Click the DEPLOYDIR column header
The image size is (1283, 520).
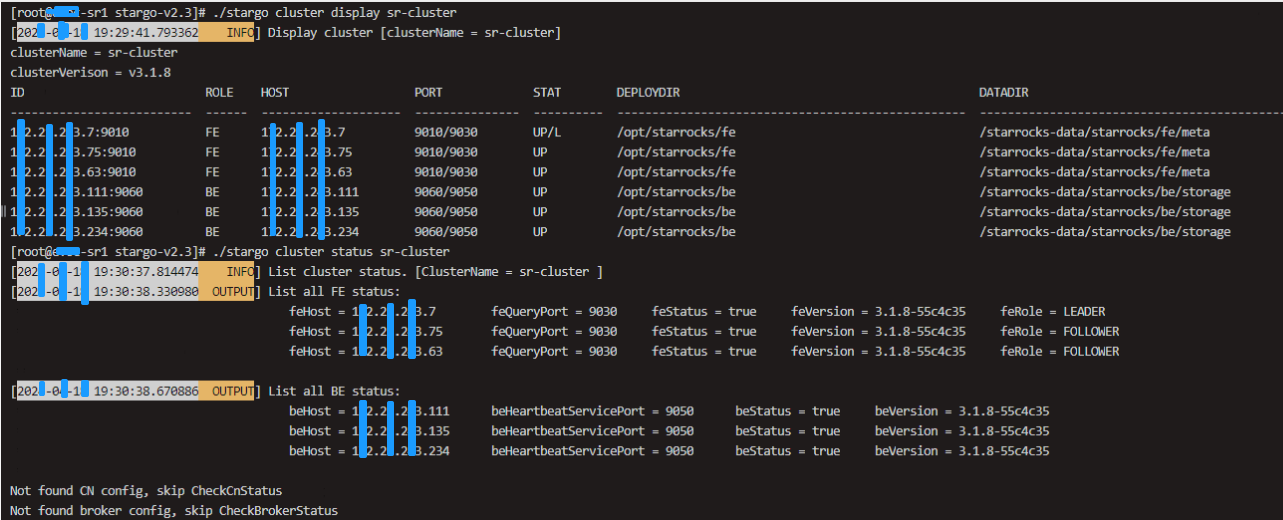(x=648, y=92)
